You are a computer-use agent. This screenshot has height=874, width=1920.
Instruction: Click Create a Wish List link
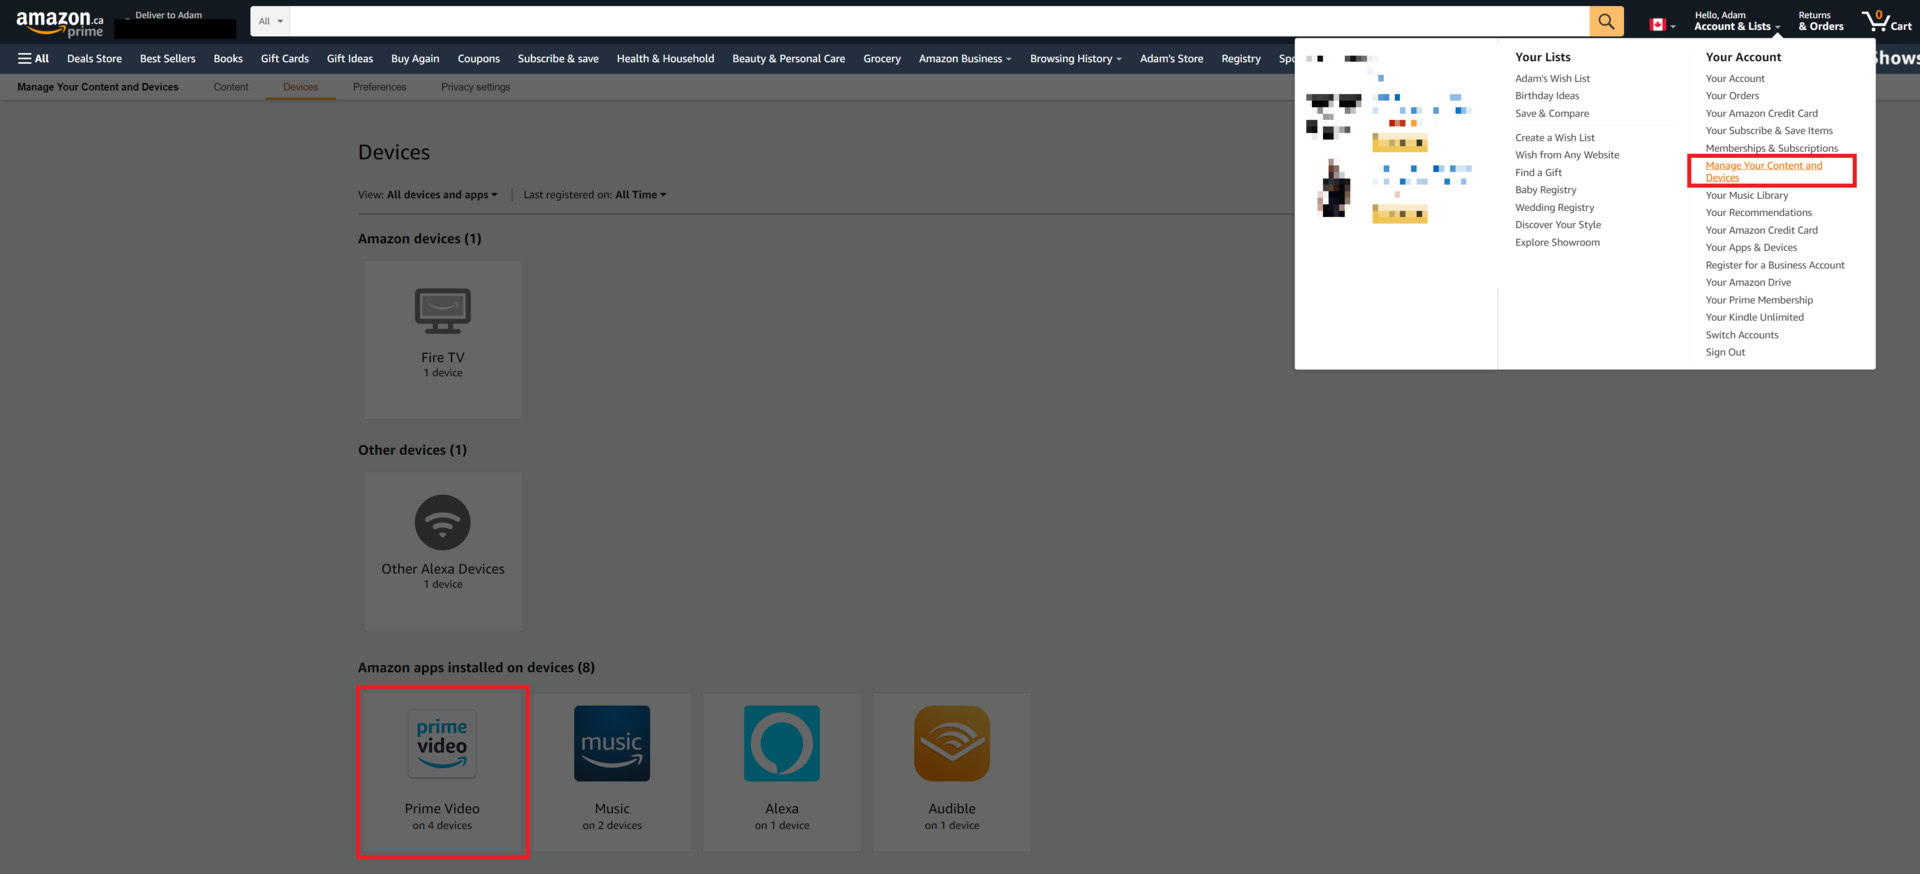coord(1555,138)
